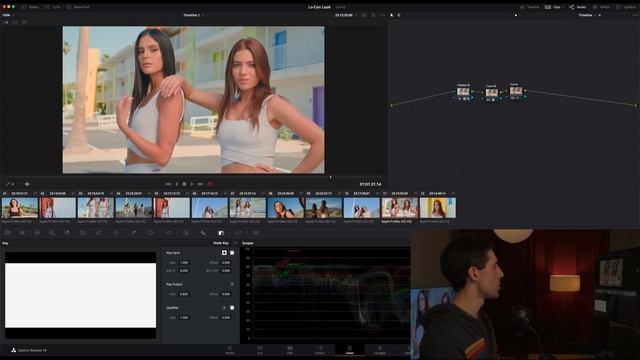The image size is (640, 360).
Task: Open the Node Key mode dropdown
Action: click(223, 243)
